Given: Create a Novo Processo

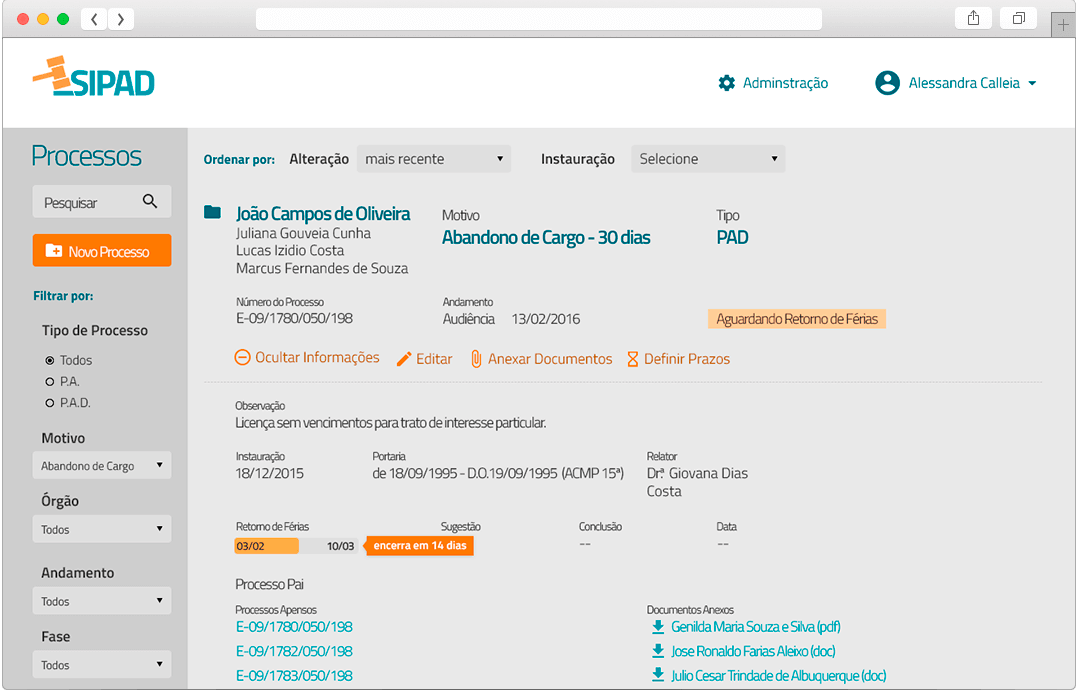Looking at the screenshot, I should pos(101,251).
